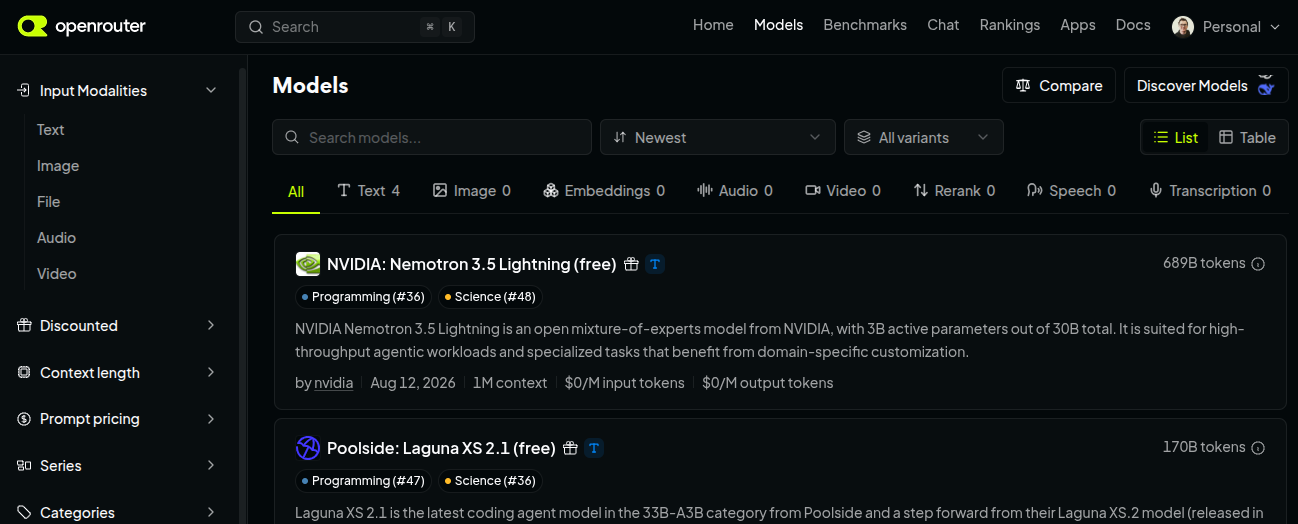Open NVIDIA: Nemotron 3.5 Lightning (free) link

[471, 265]
